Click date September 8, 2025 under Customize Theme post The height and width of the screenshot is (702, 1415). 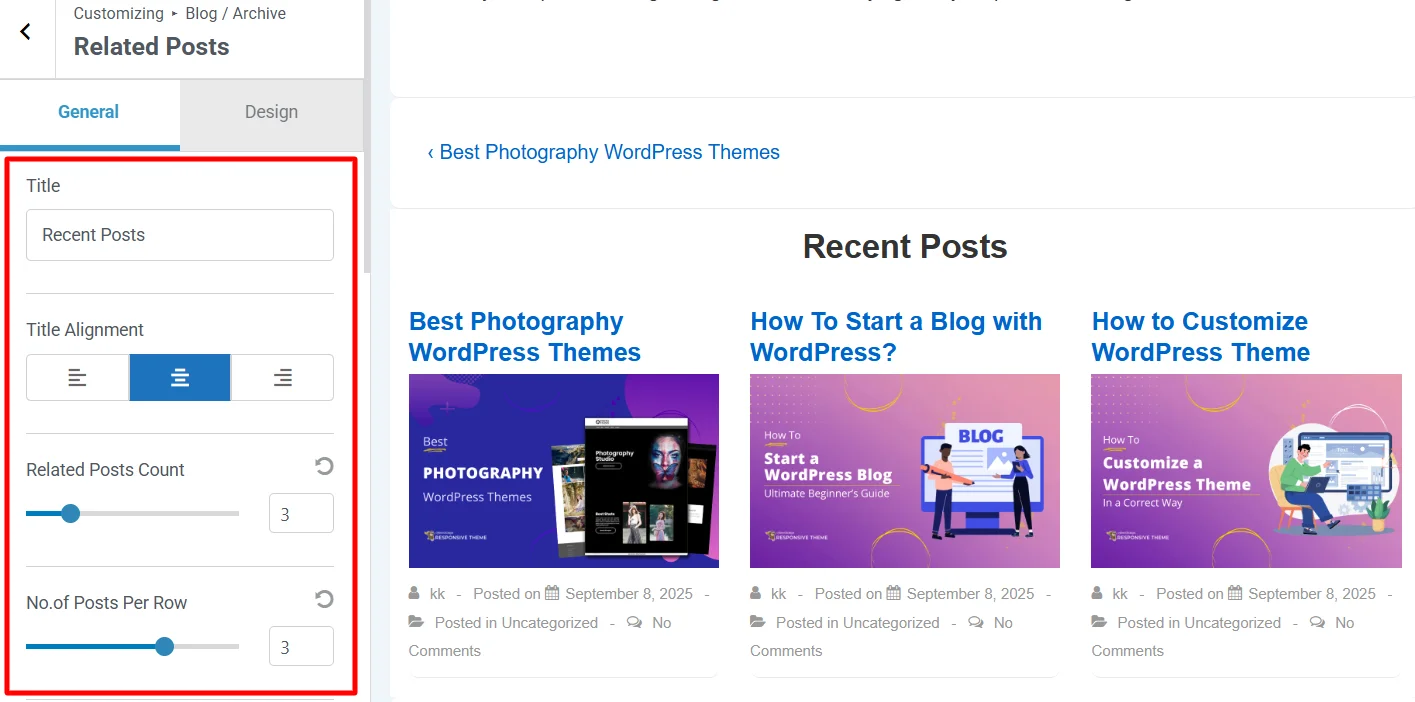[1312, 594]
